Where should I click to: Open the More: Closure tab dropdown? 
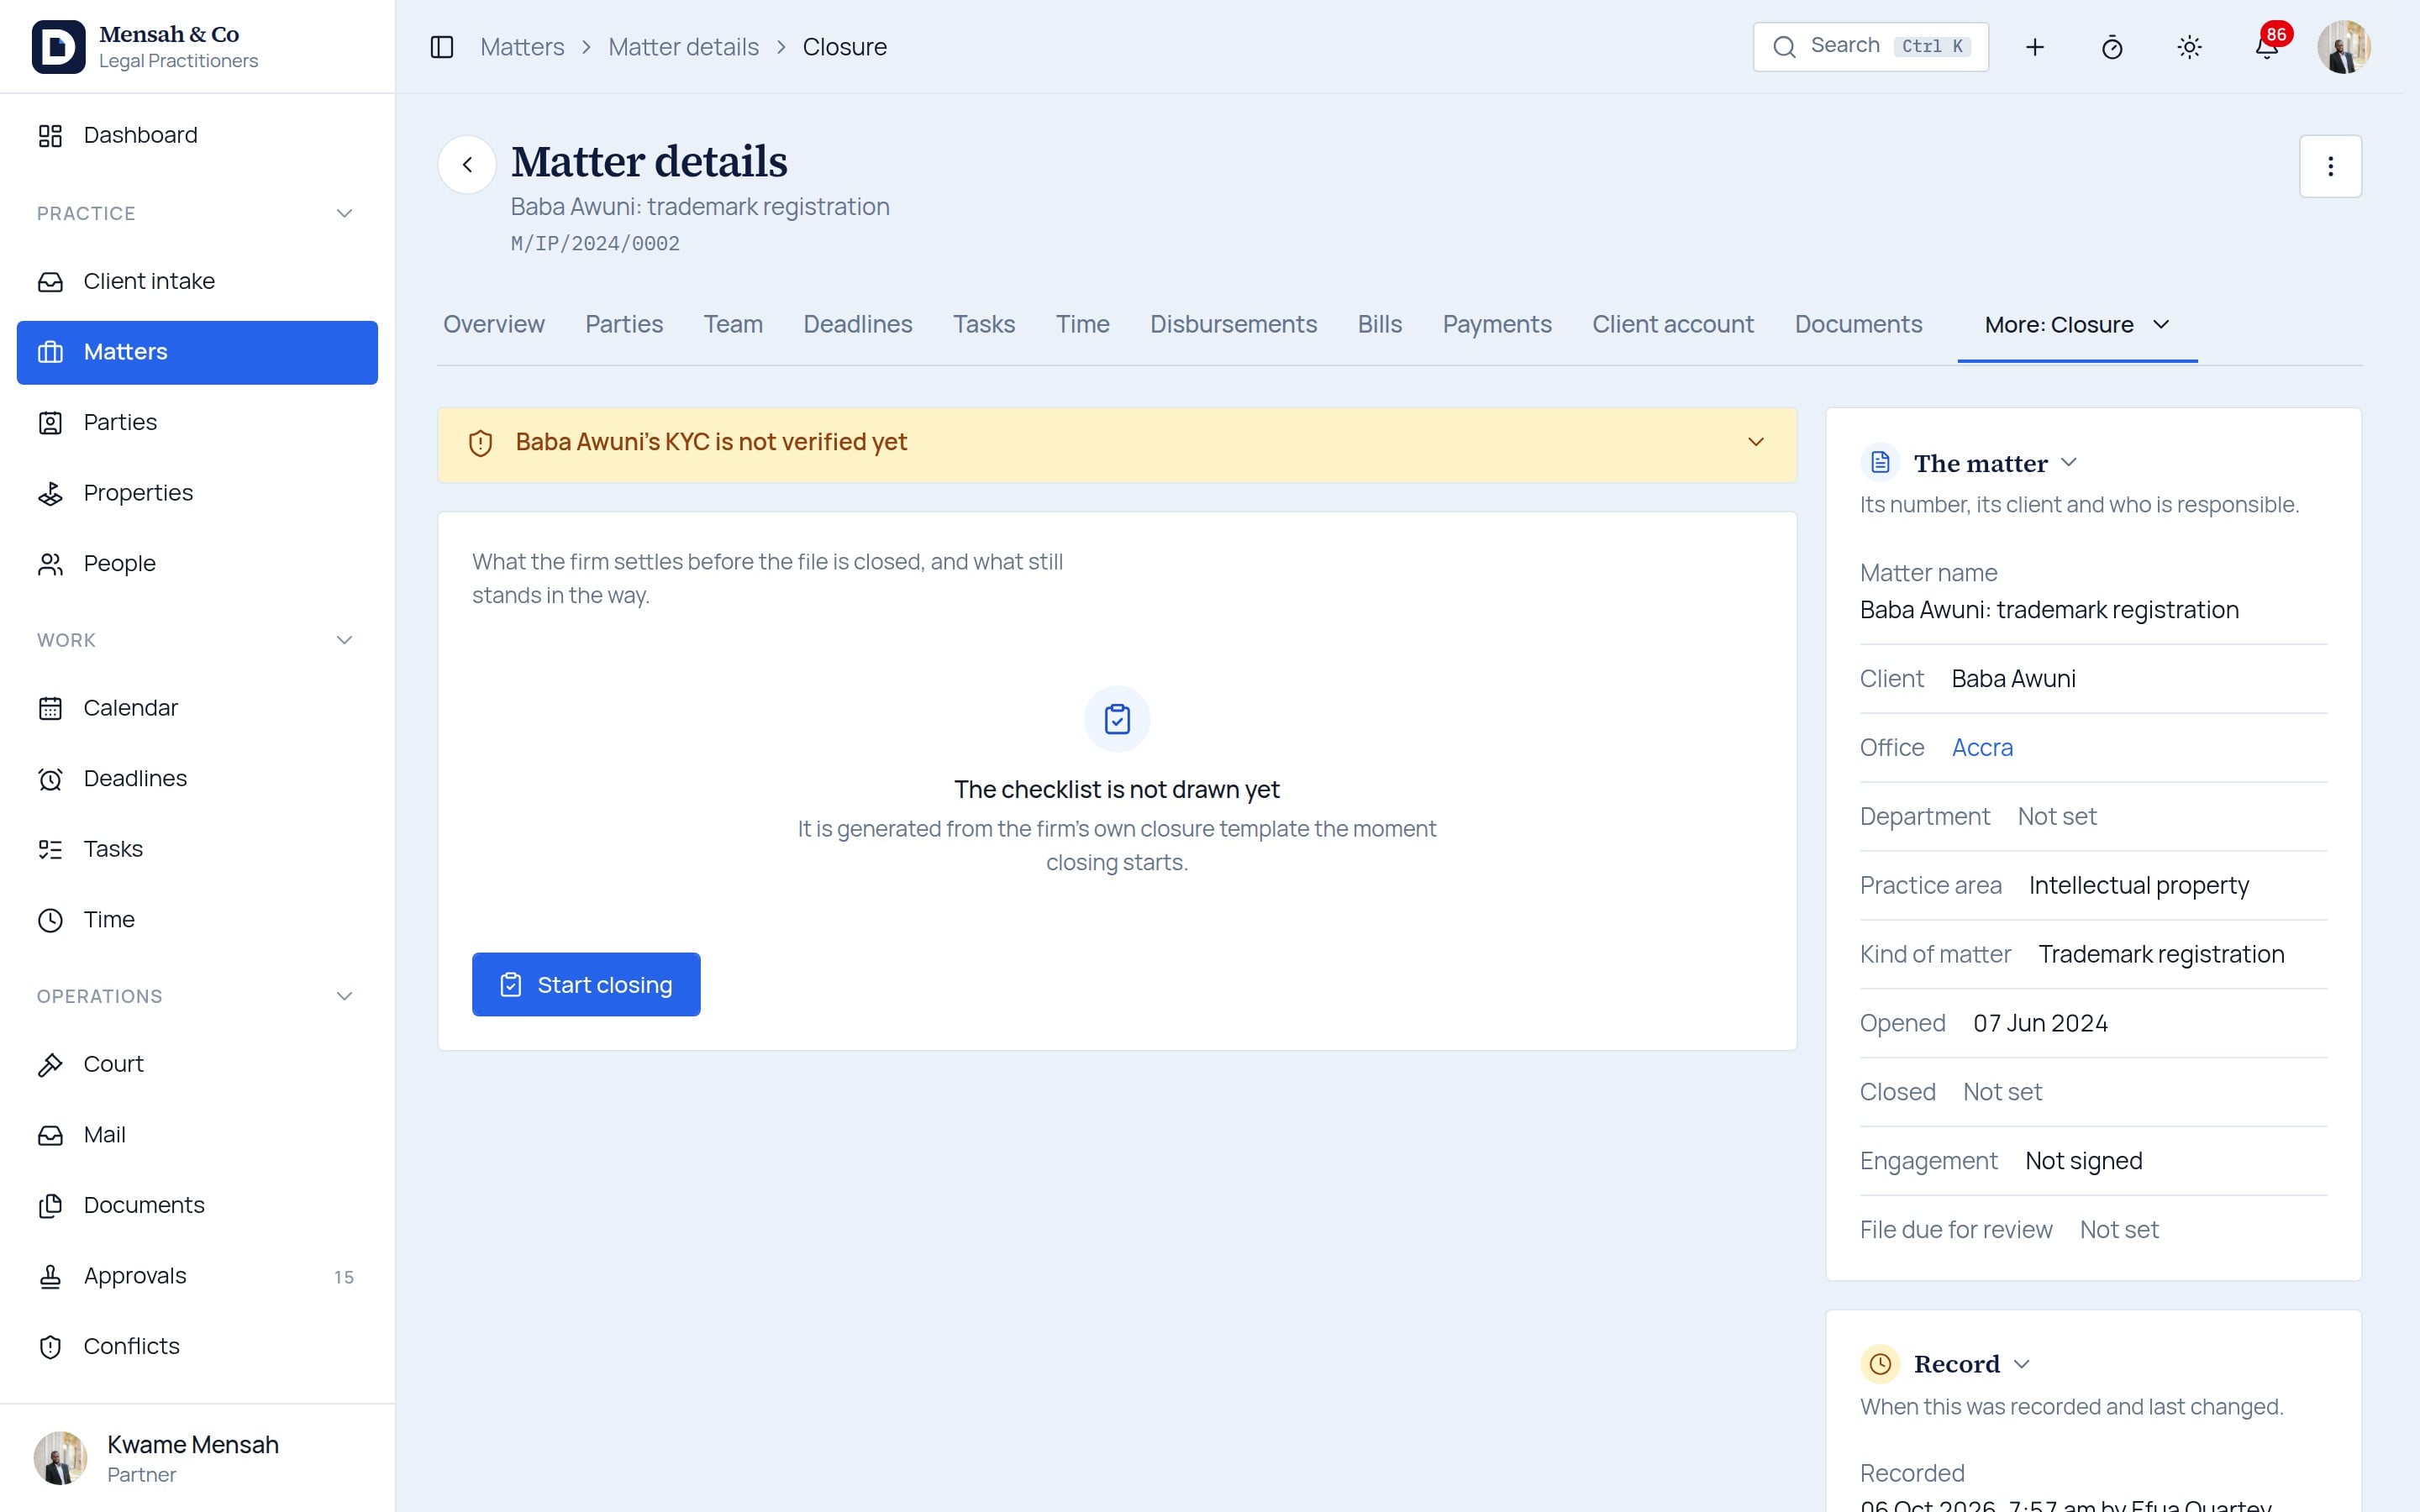[2077, 325]
